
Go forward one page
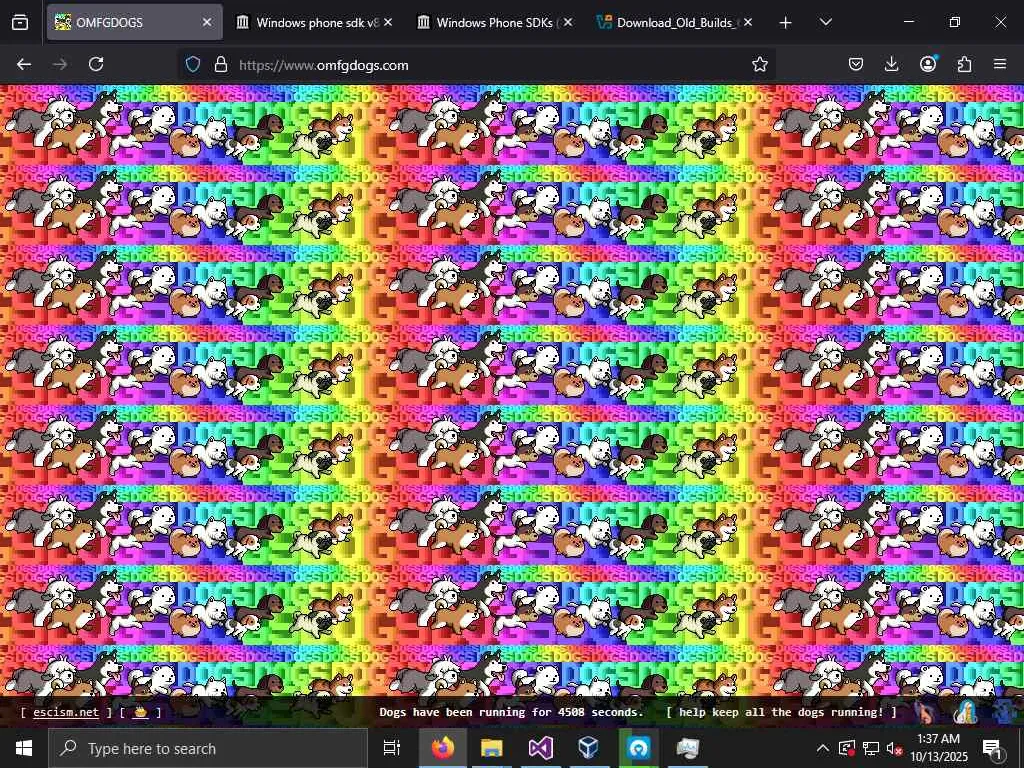click(x=60, y=64)
